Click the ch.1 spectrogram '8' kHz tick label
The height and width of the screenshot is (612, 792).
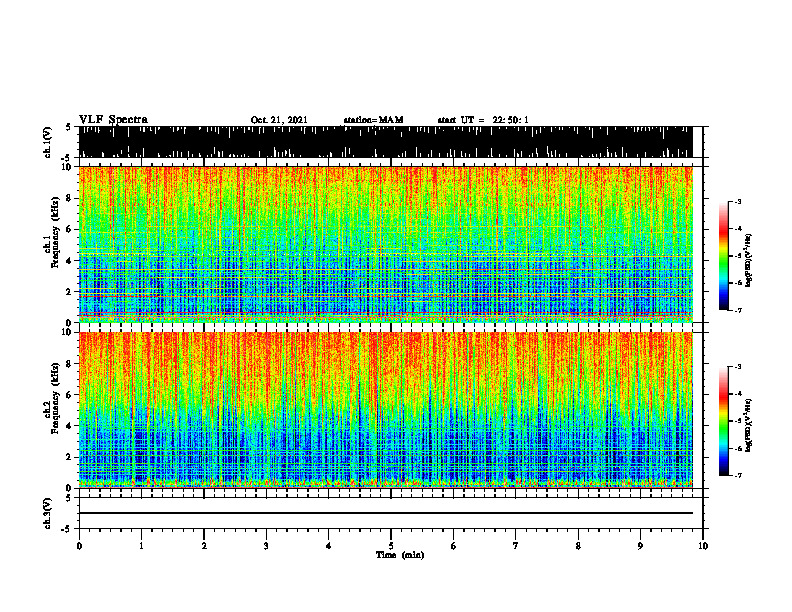70,198
